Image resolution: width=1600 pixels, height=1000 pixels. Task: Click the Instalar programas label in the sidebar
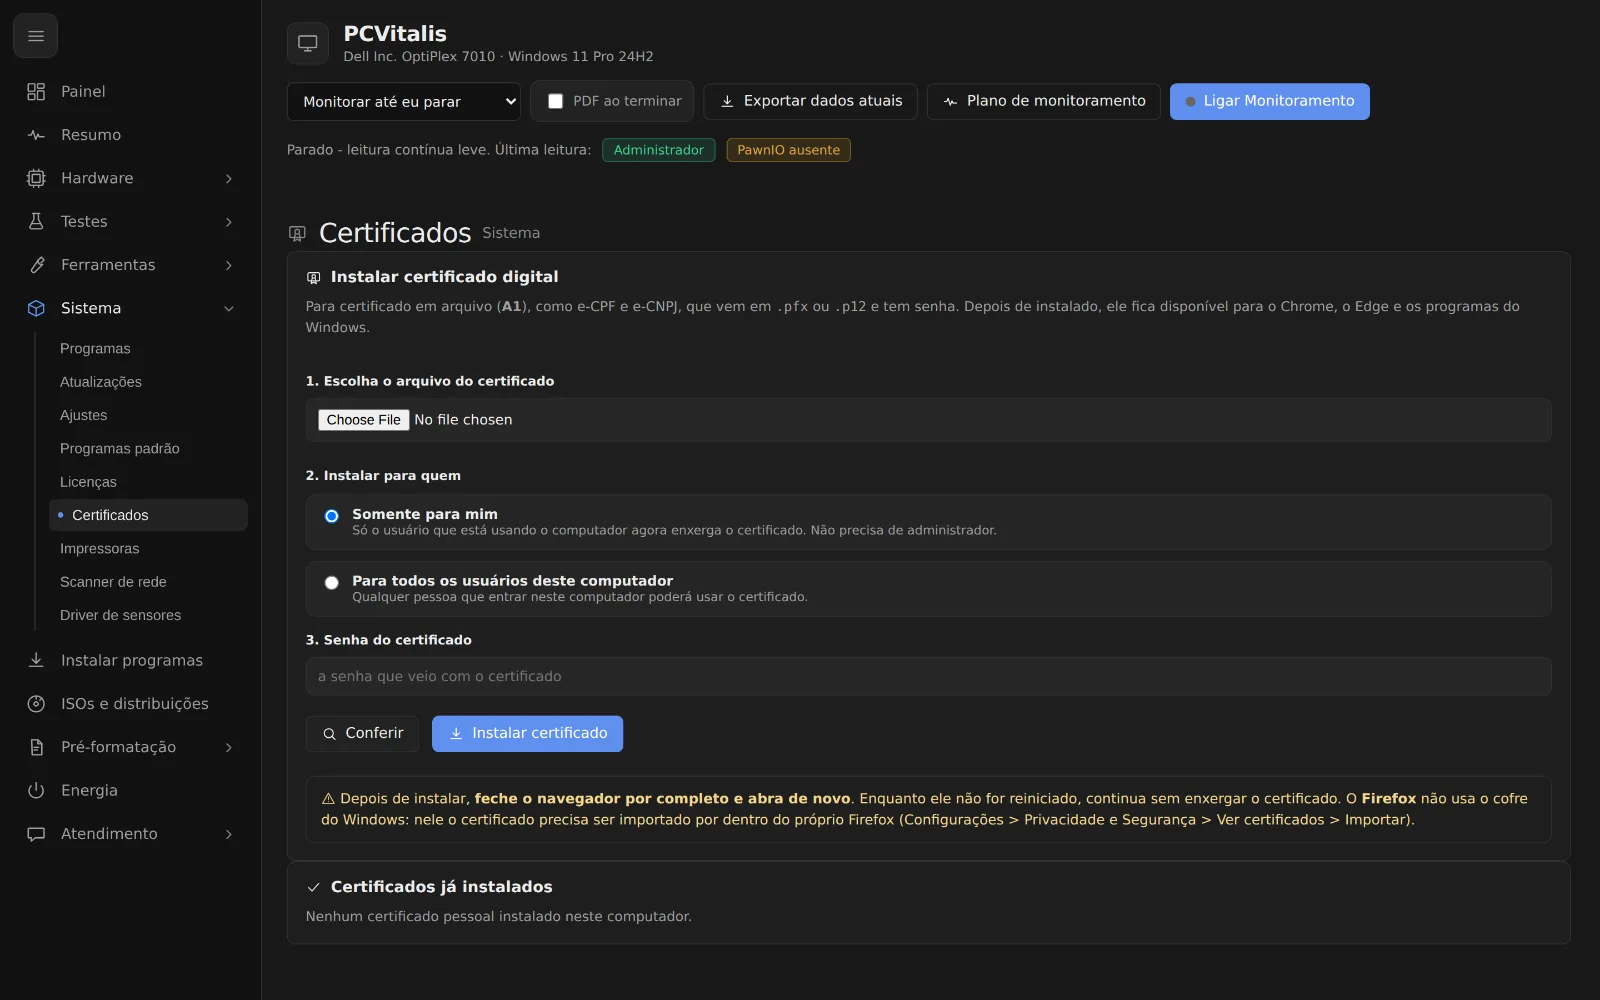[132, 660]
